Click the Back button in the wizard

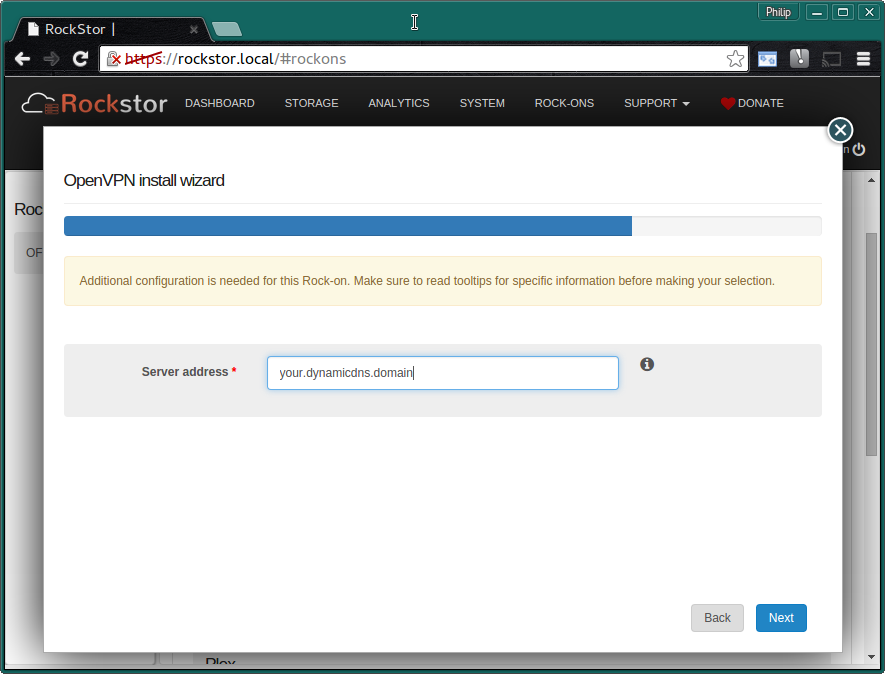tap(717, 618)
